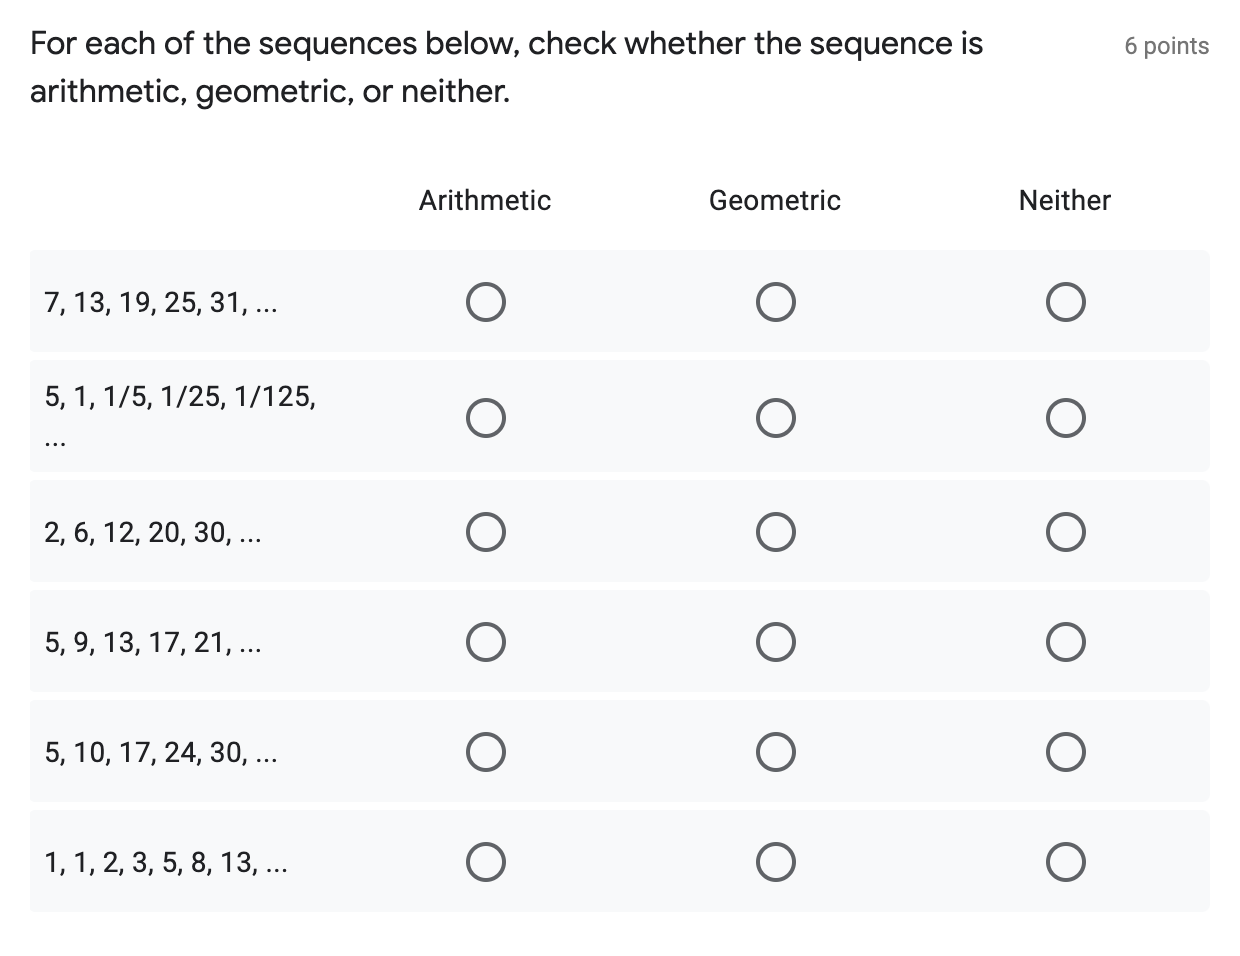Image resolution: width=1240 pixels, height=956 pixels.
Task: Check Geometric for 5, 9, 13, 17, 21
Action: (776, 641)
